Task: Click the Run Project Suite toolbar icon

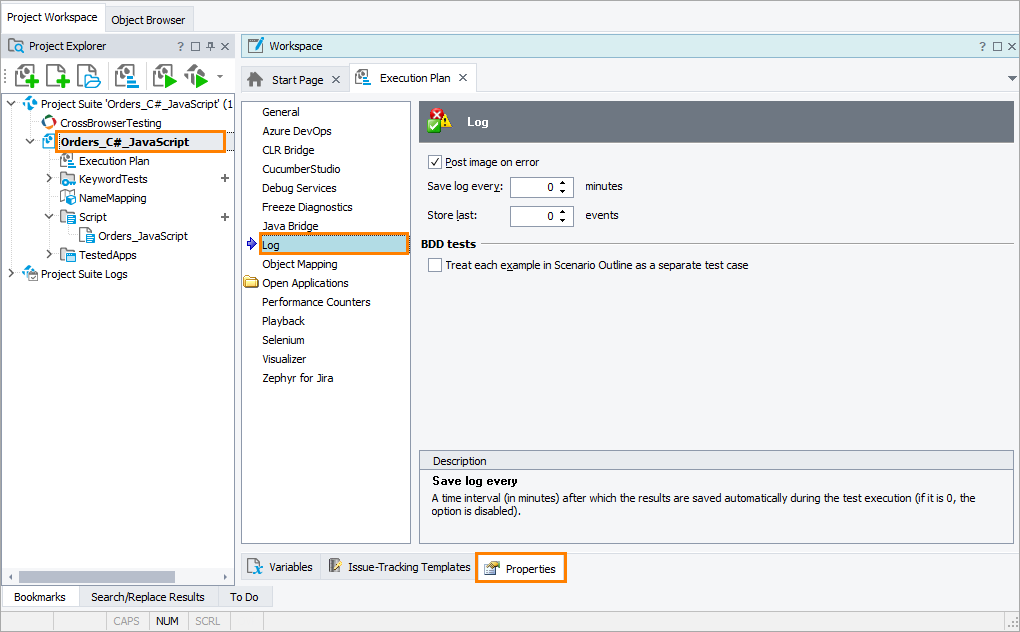Action: click(195, 76)
